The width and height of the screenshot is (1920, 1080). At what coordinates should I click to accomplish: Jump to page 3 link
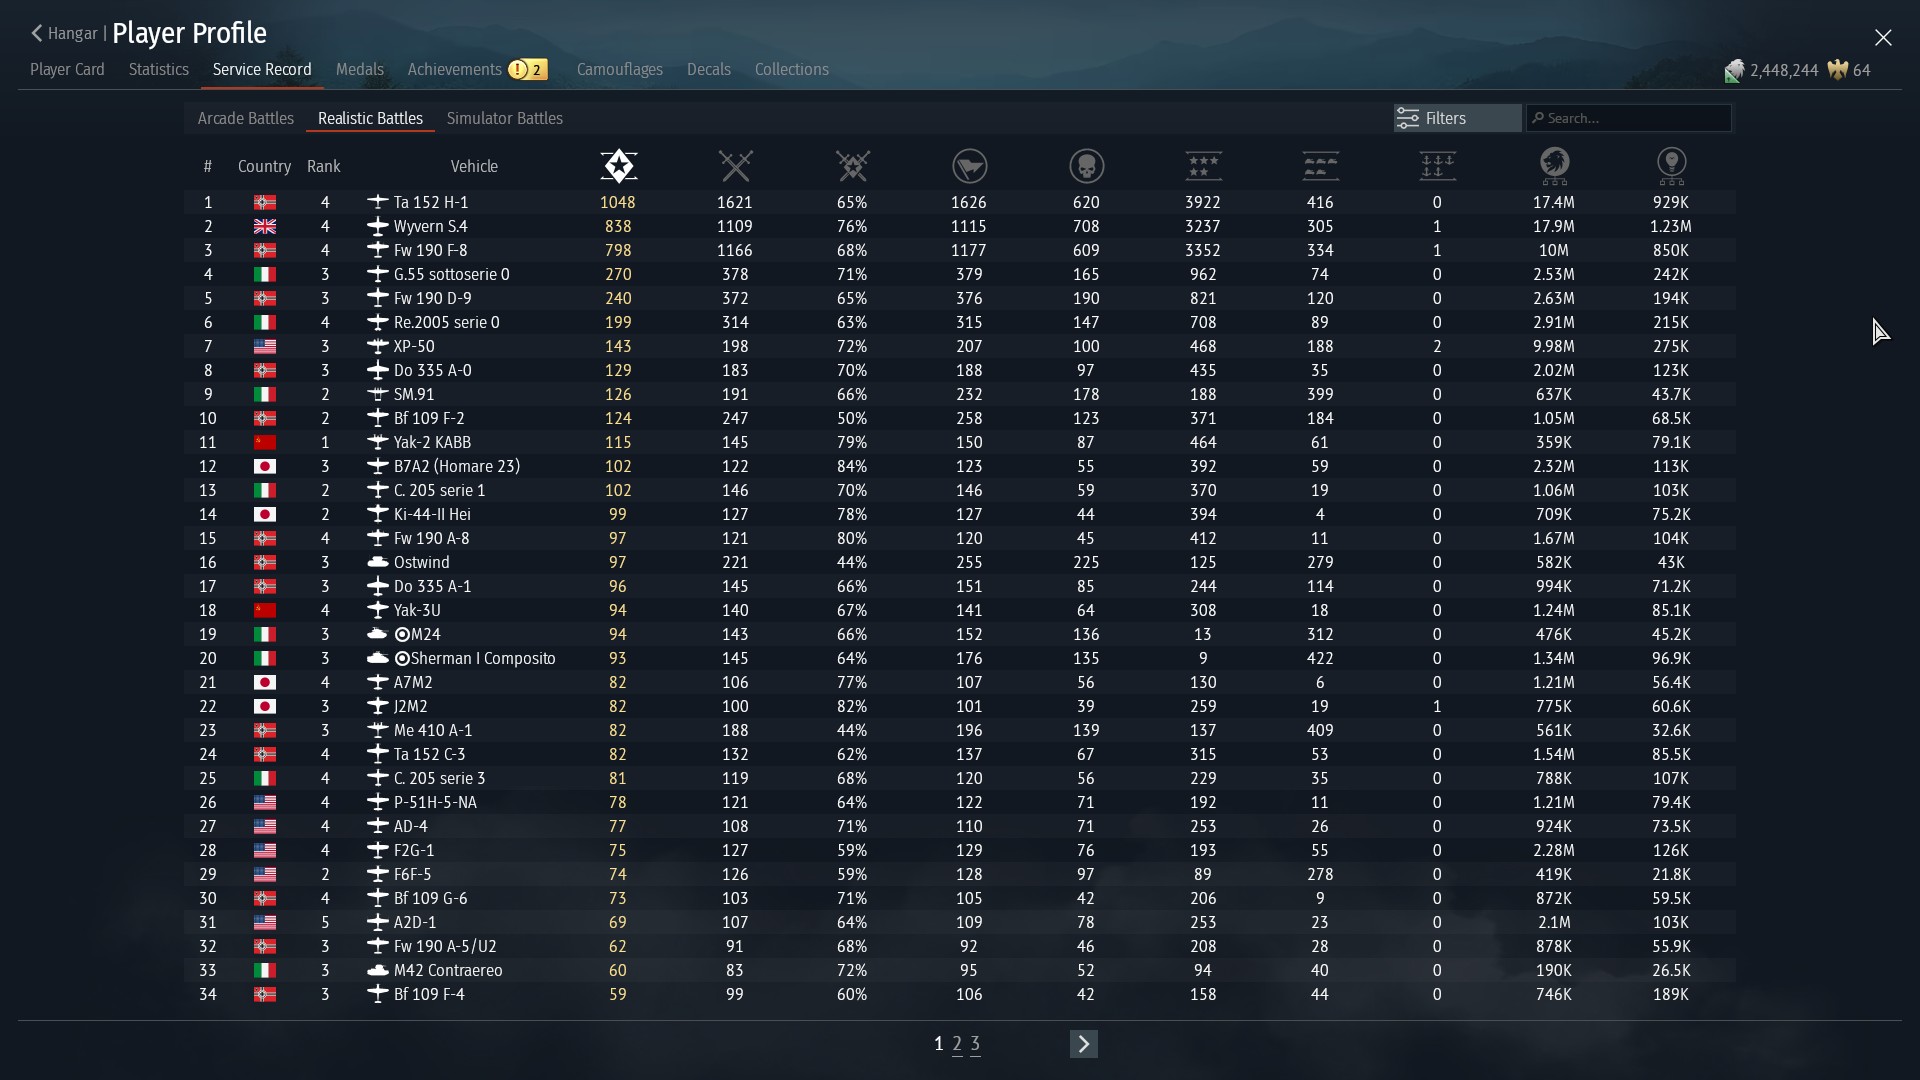(x=975, y=1044)
